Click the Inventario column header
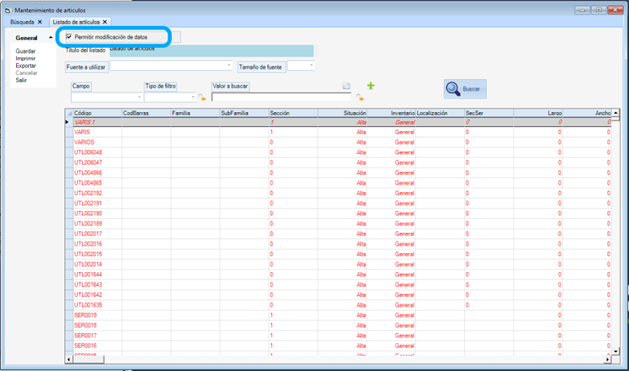 coord(391,113)
